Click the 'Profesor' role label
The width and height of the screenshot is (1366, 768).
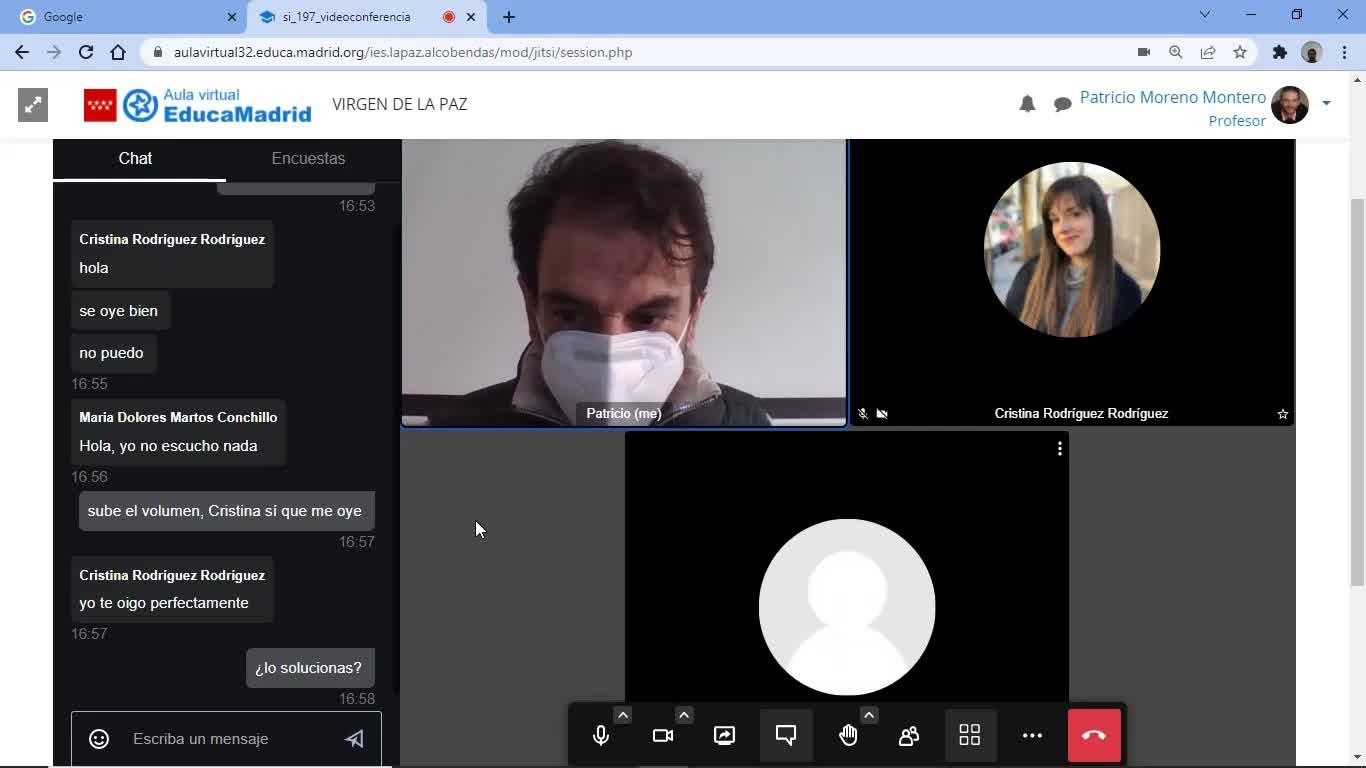1237,121
